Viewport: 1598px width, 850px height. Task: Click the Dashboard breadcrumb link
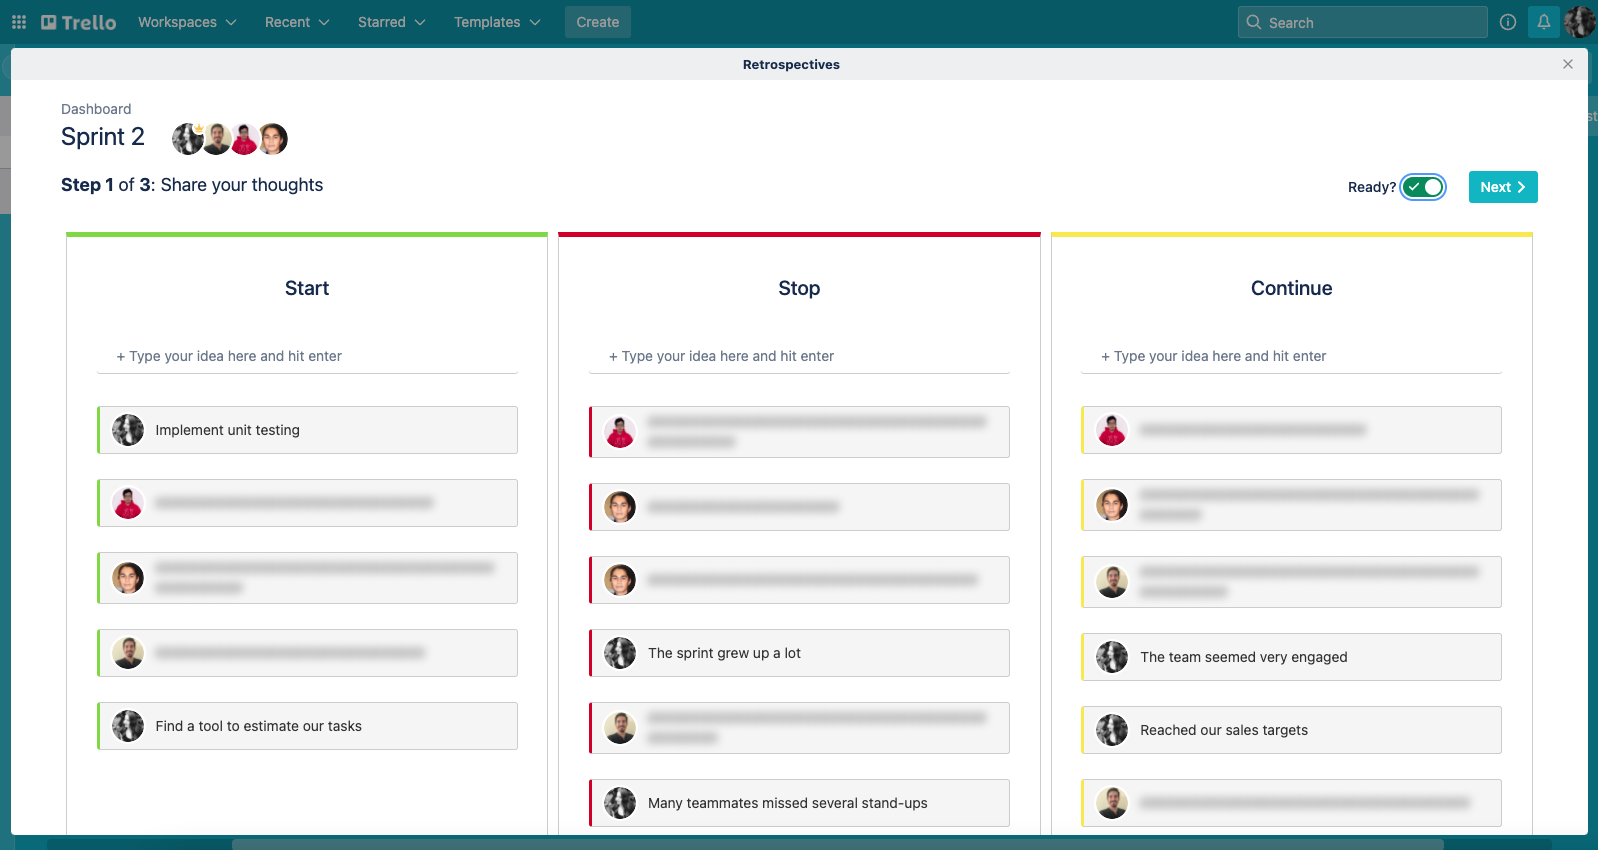click(96, 109)
